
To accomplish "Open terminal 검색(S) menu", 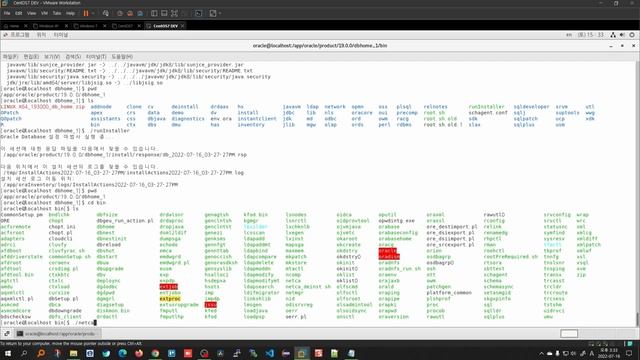I will click(x=73, y=57).
